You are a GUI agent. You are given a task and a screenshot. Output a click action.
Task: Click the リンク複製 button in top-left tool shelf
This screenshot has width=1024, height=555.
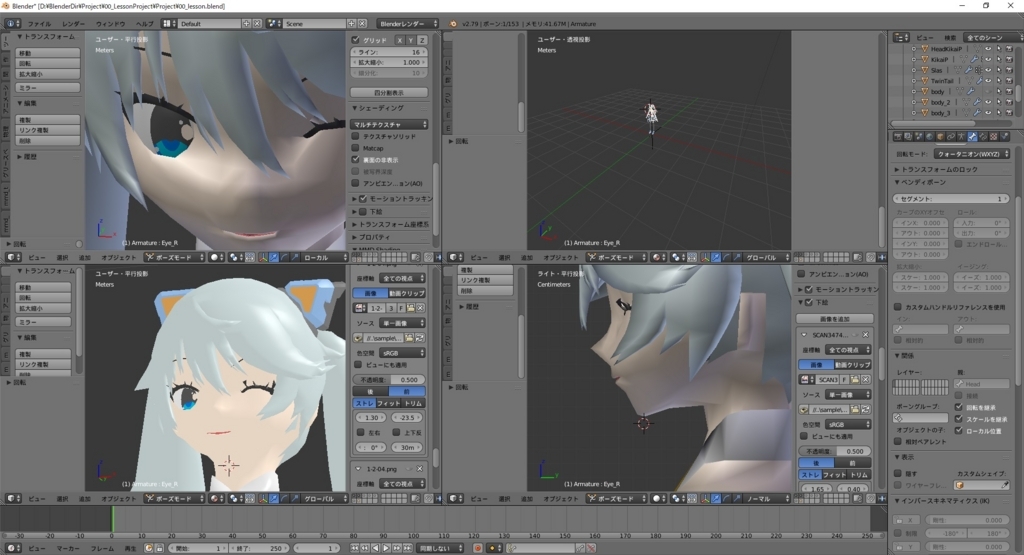click(x=48, y=130)
